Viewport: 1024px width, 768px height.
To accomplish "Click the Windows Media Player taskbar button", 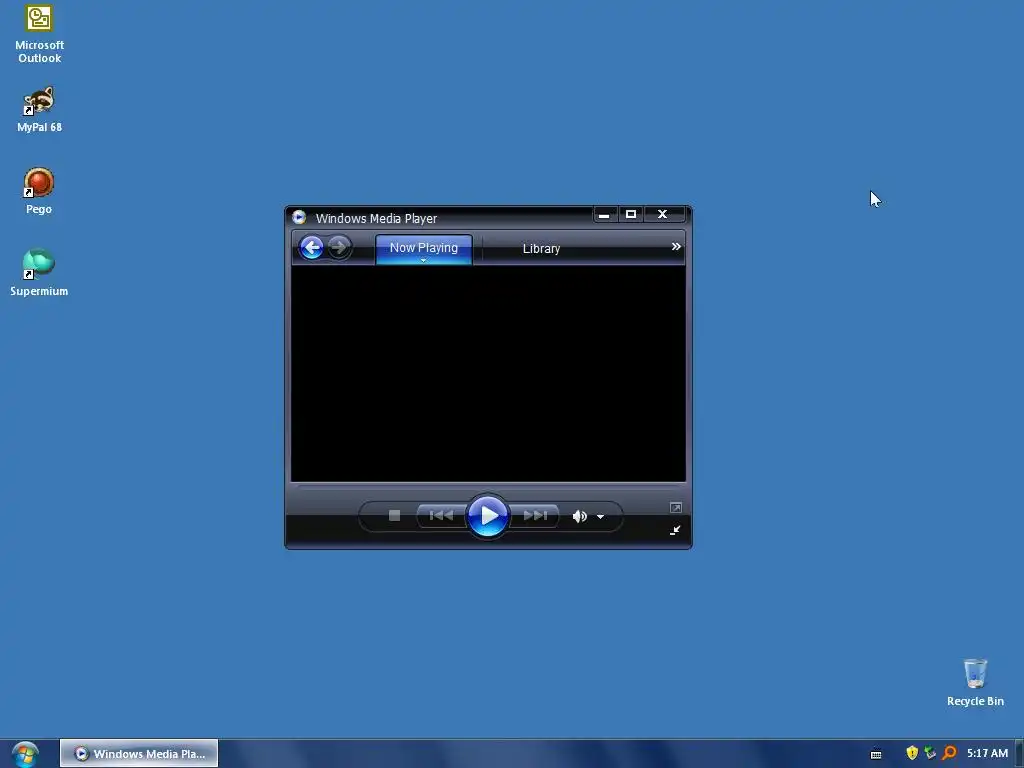I will [x=139, y=754].
